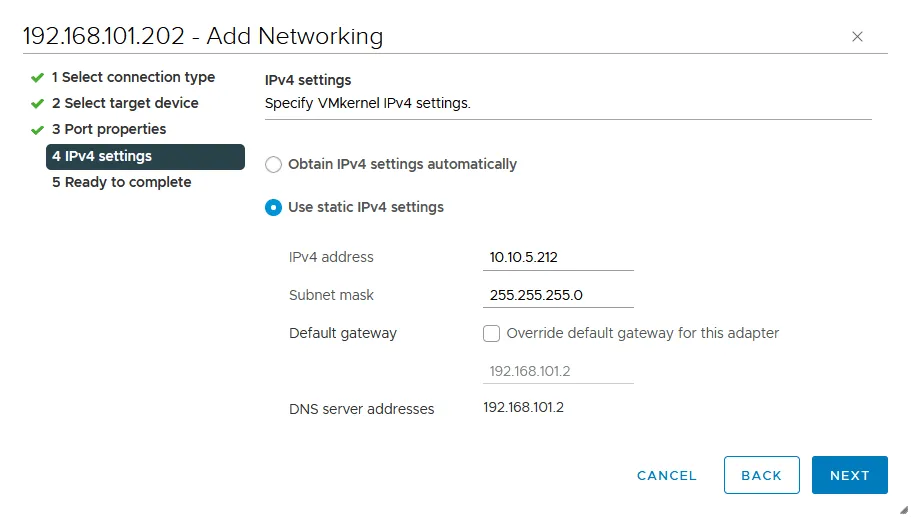The height and width of the screenshot is (517, 911).
Task: Choose Use static IPv4 settings radio
Action: [x=273, y=207]
